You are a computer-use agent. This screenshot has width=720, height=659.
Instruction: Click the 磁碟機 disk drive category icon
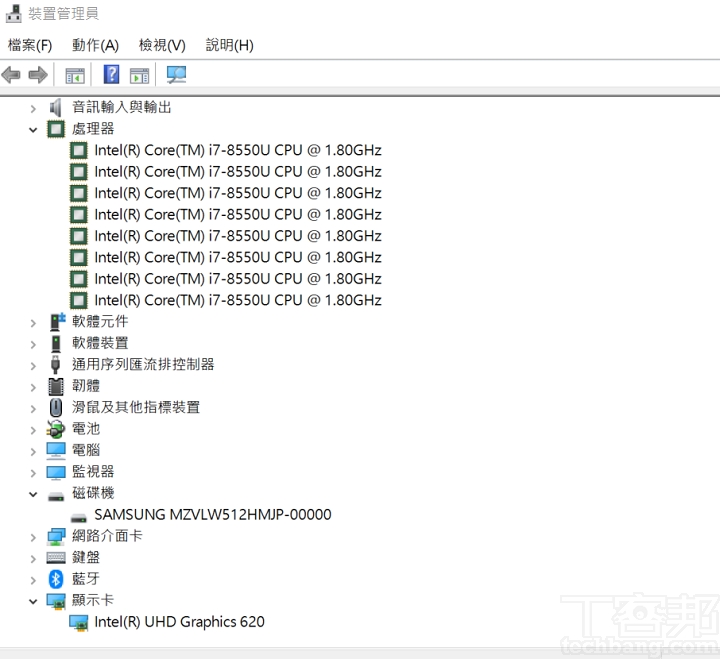click(56, 496)
